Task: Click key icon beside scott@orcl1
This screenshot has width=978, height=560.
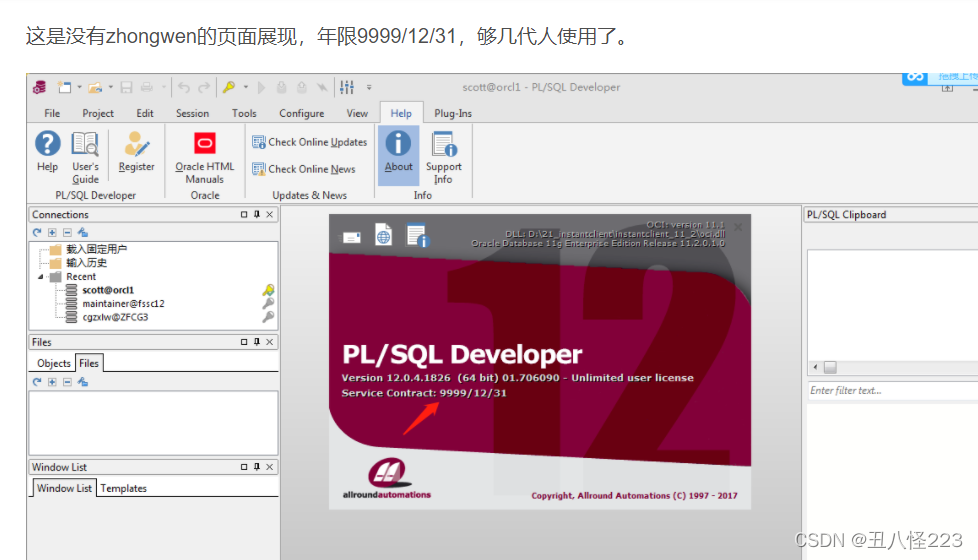Action: click(x=268, y=290)
